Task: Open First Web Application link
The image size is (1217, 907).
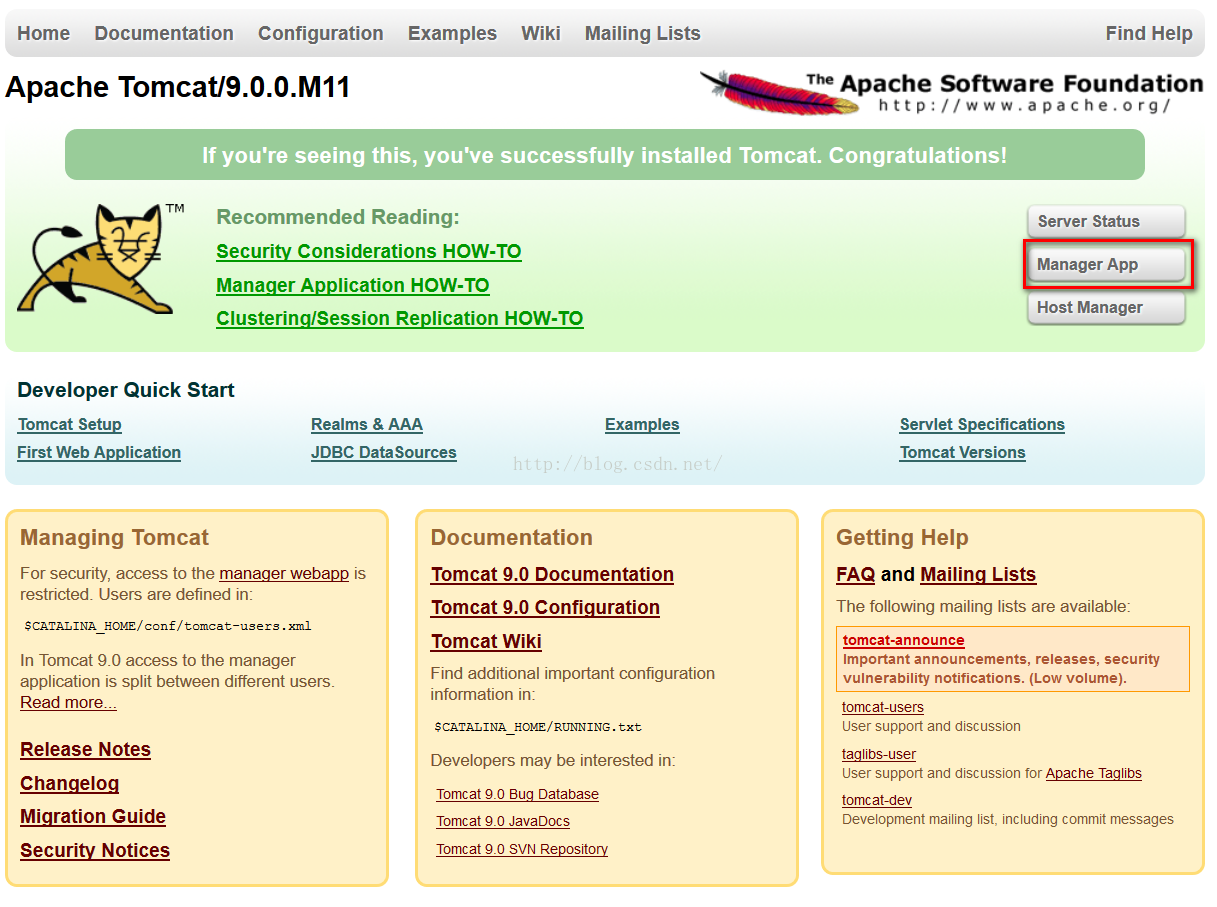Action: [99, 452]
